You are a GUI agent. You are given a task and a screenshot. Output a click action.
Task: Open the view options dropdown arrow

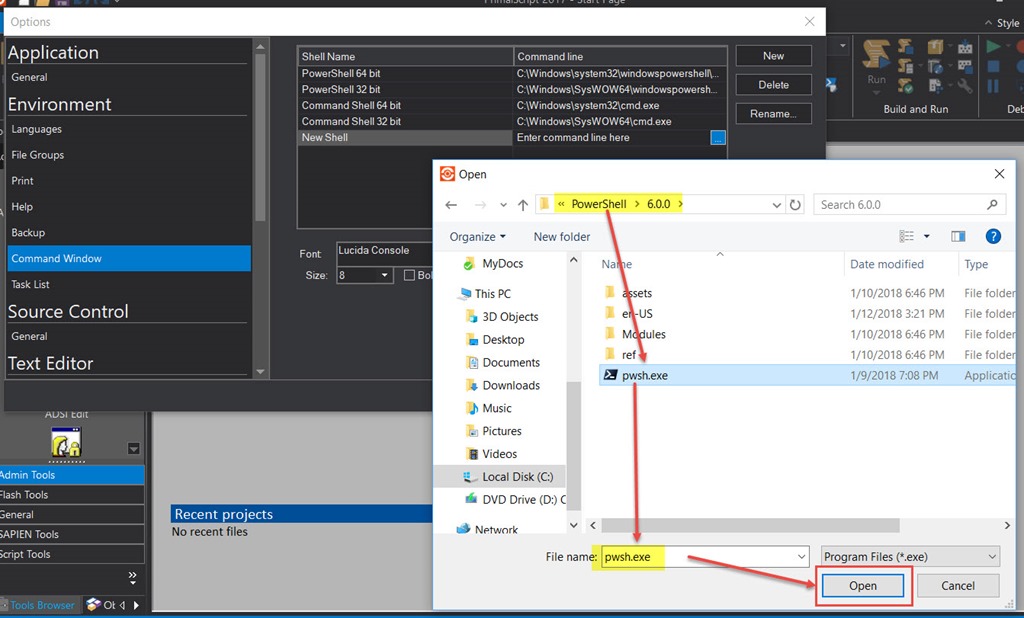click(x=927, y=236)
